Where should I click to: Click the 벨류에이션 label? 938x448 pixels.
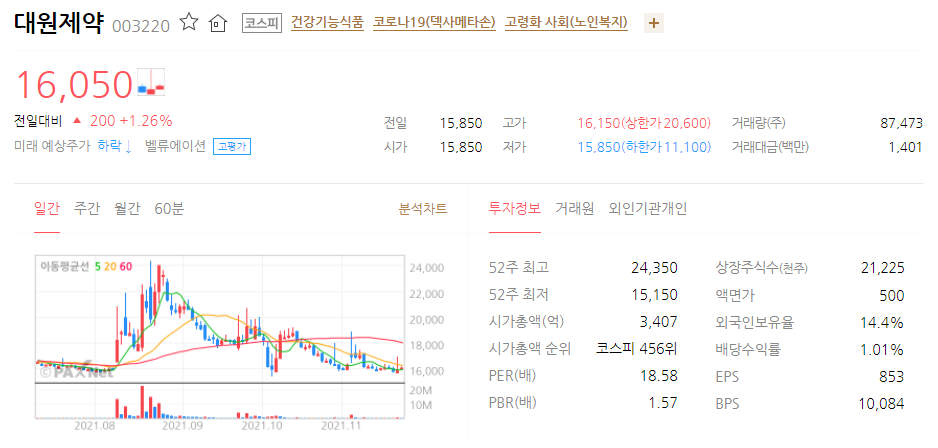[x=175, y=146]
